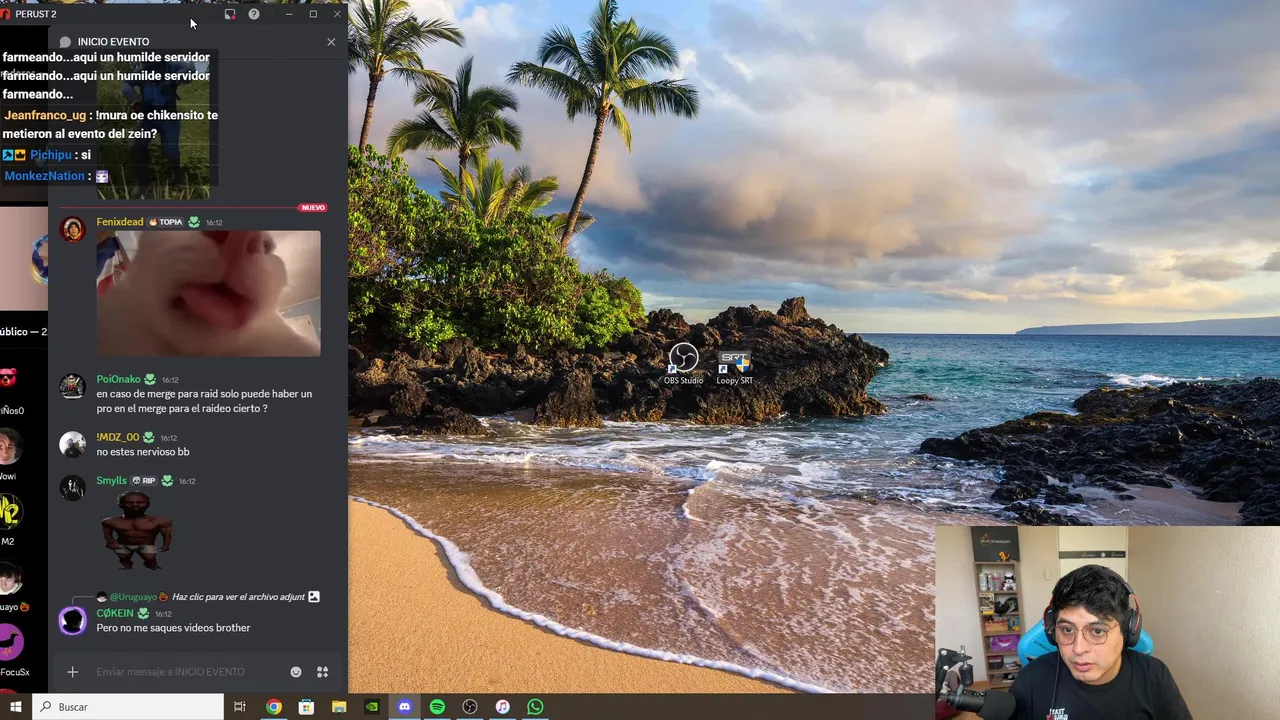Click the attachment image icon in reply preview
Viewport: 1280px width, 720px height.
314,597
